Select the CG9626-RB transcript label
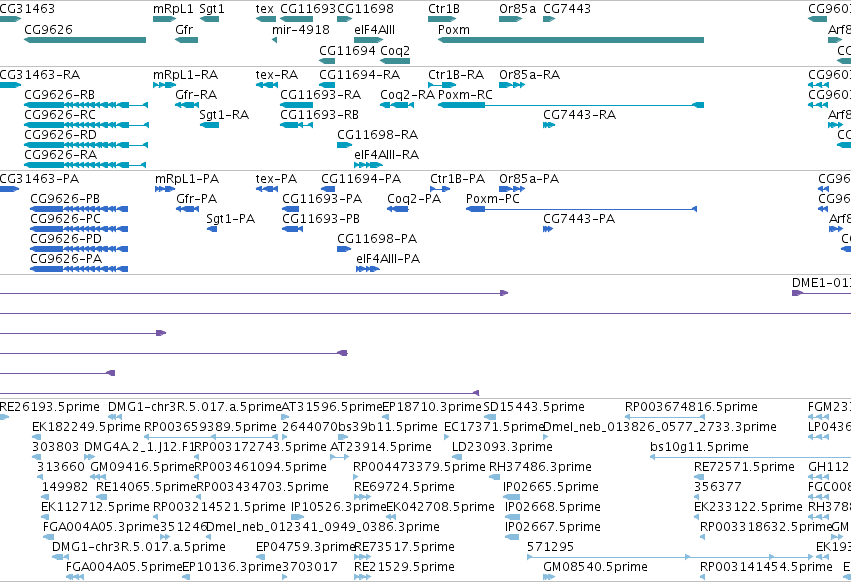This screenshot has height=582, width=851. [60, 94]
